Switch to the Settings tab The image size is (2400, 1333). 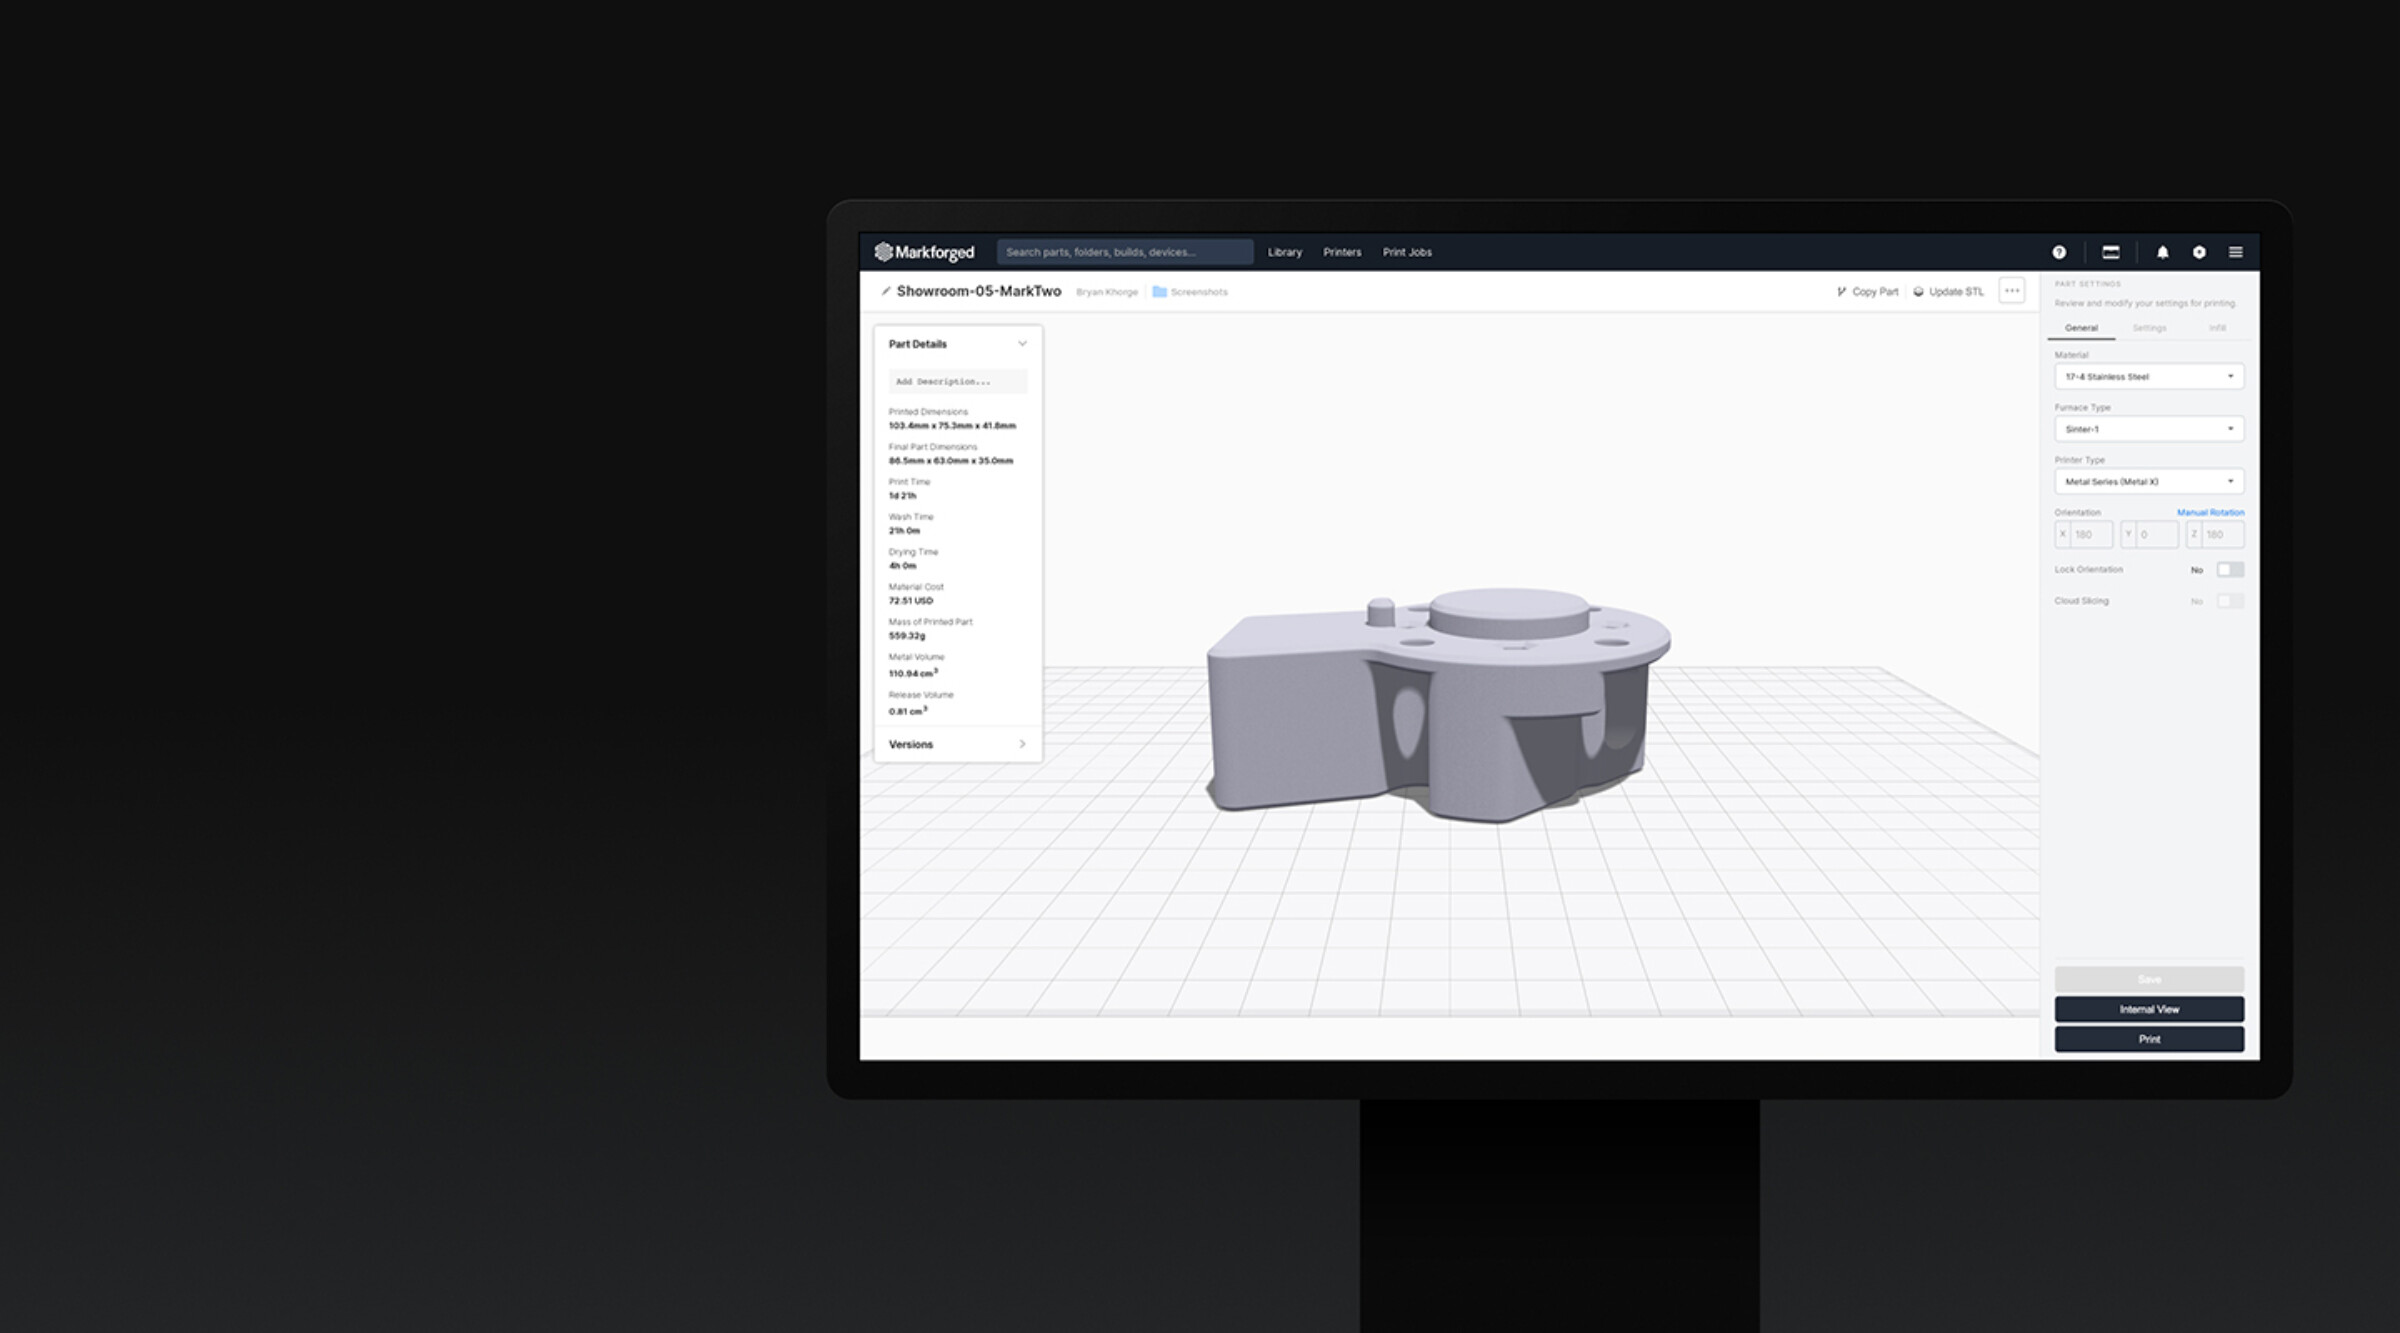(x=2150, y=327)
